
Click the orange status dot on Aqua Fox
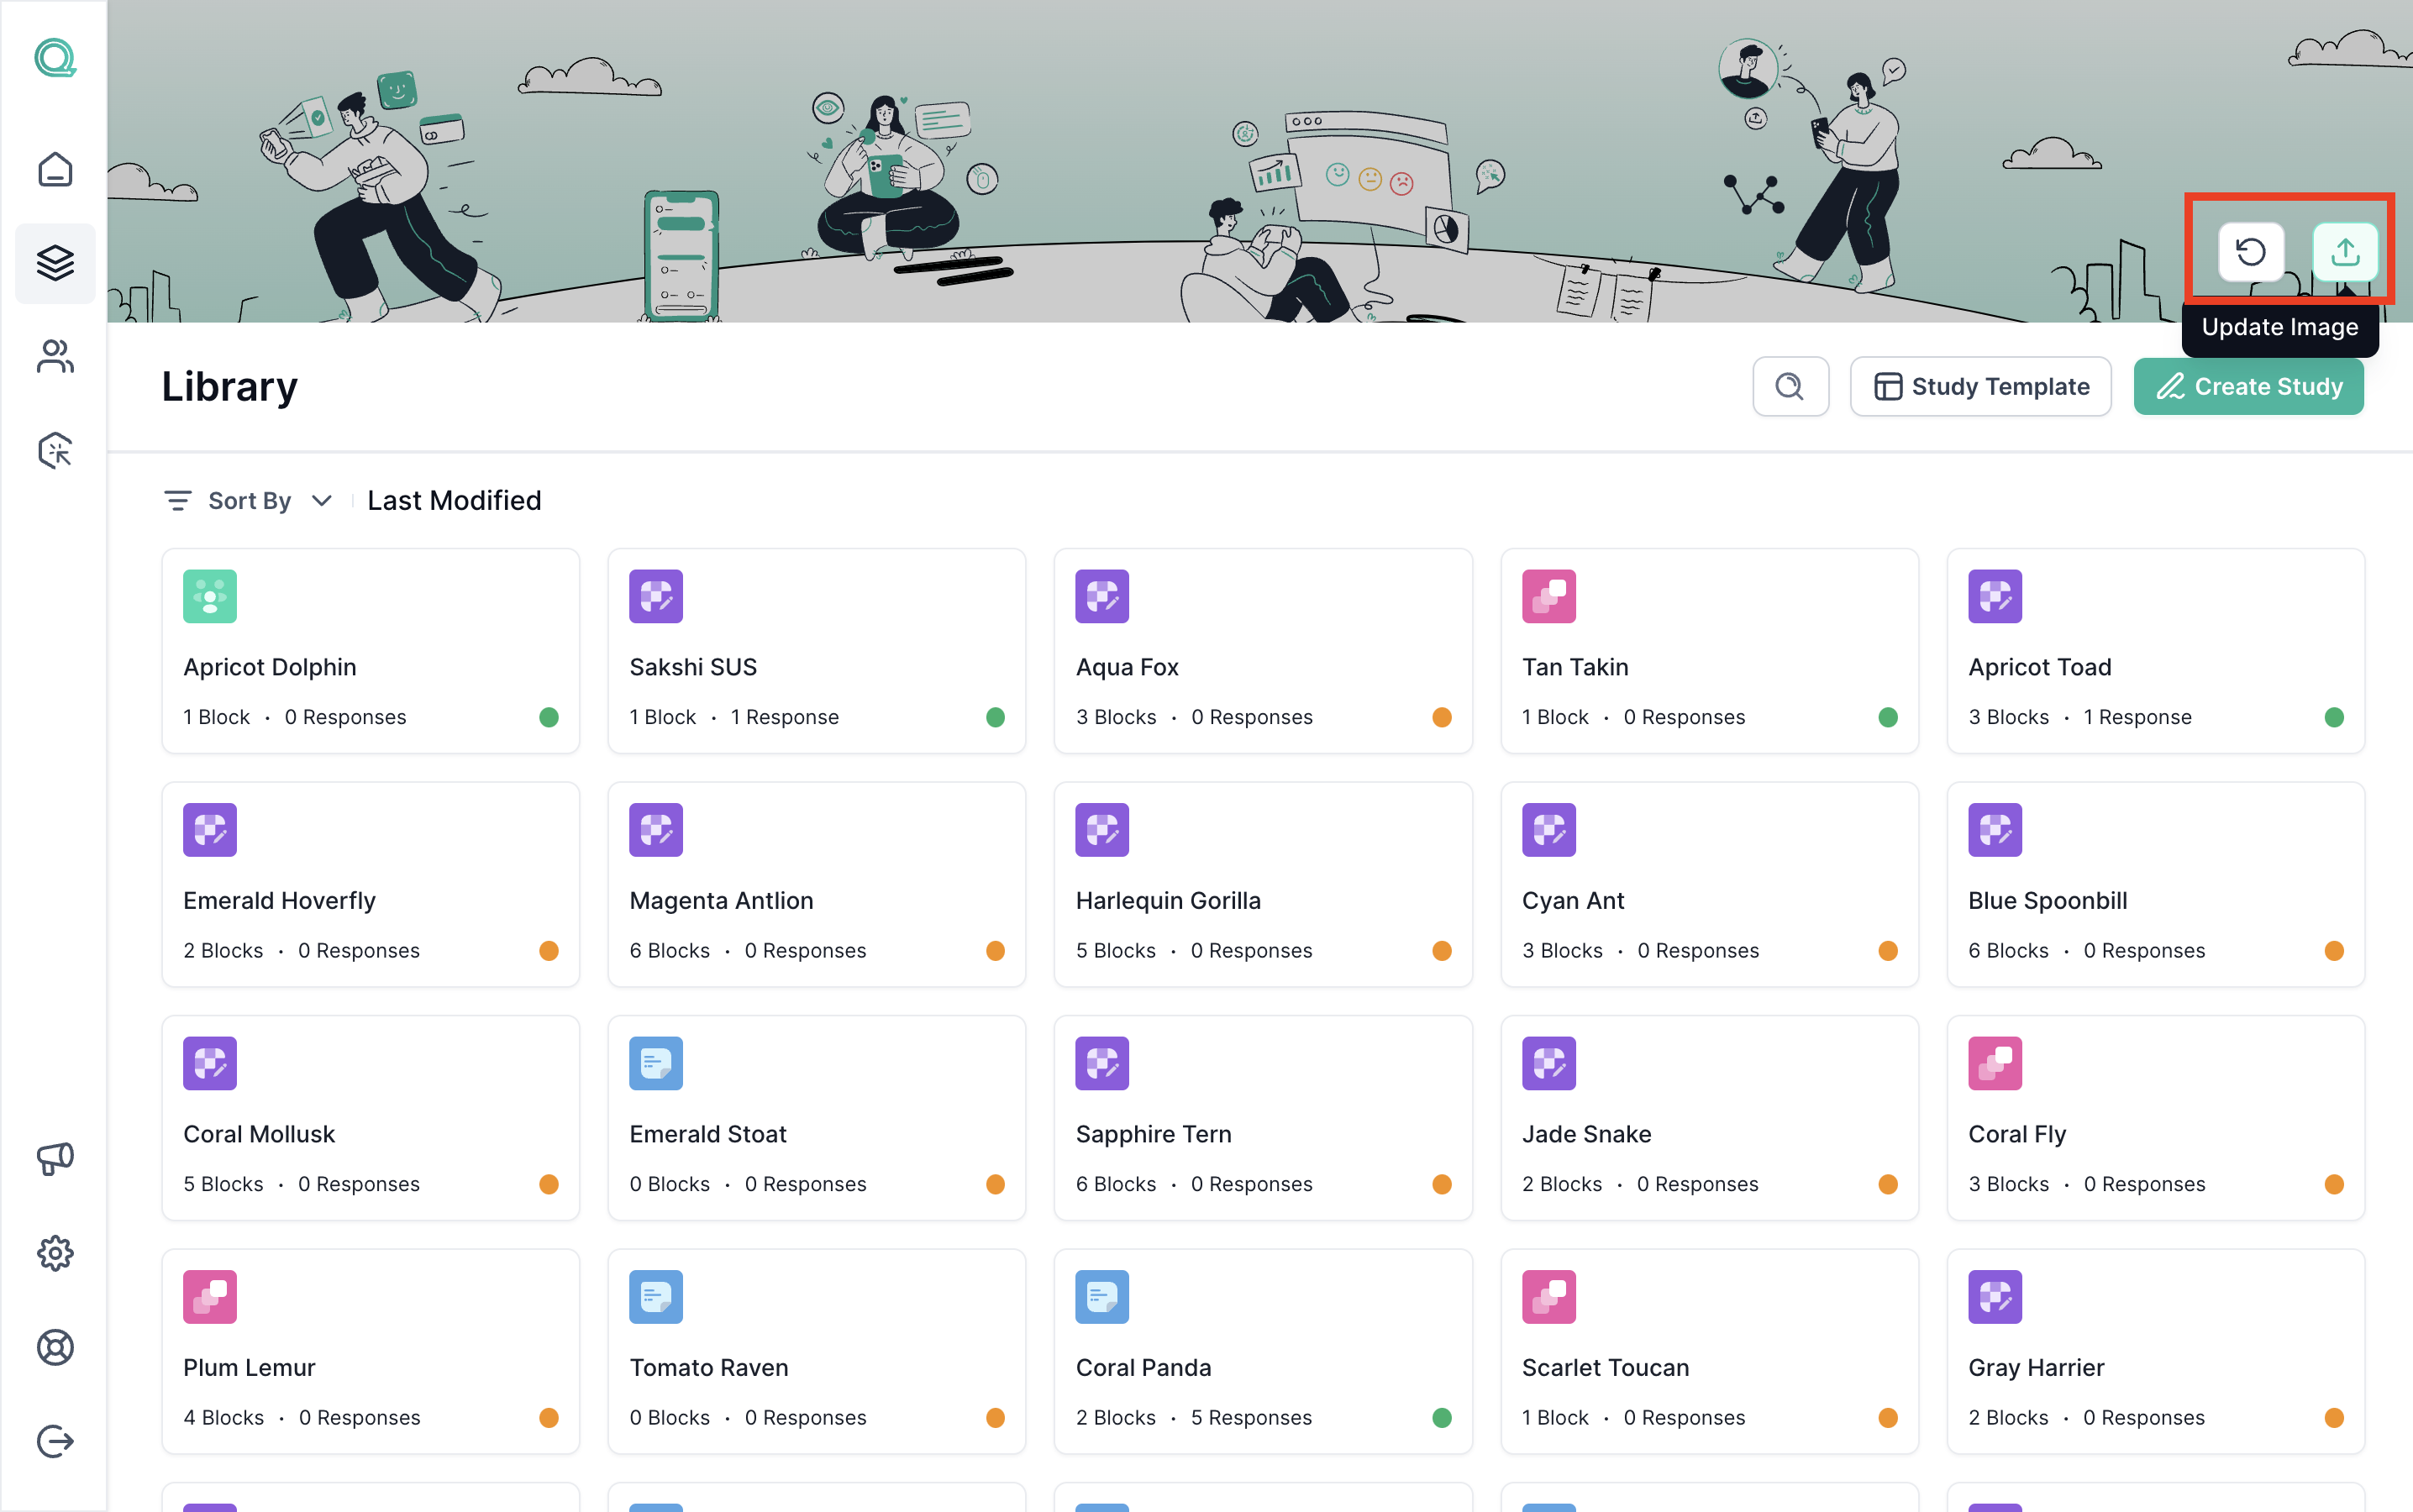(x=1441, y=717)
